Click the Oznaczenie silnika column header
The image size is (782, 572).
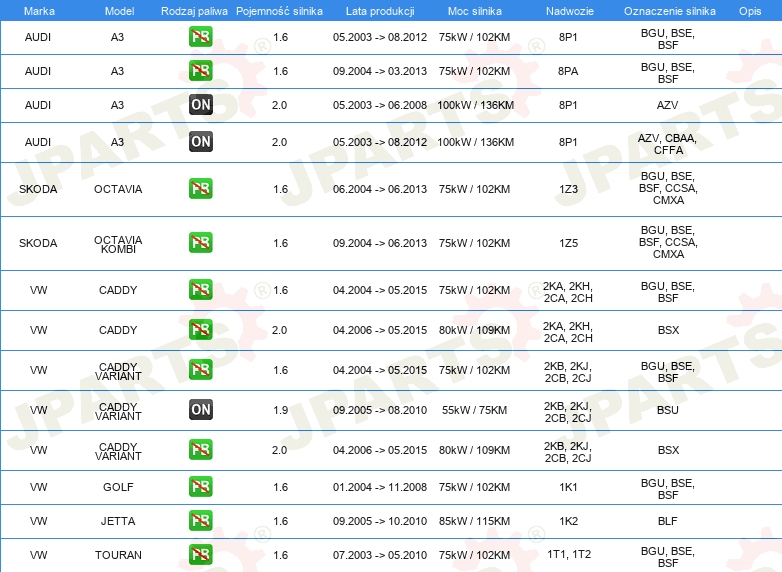[670, 11]
